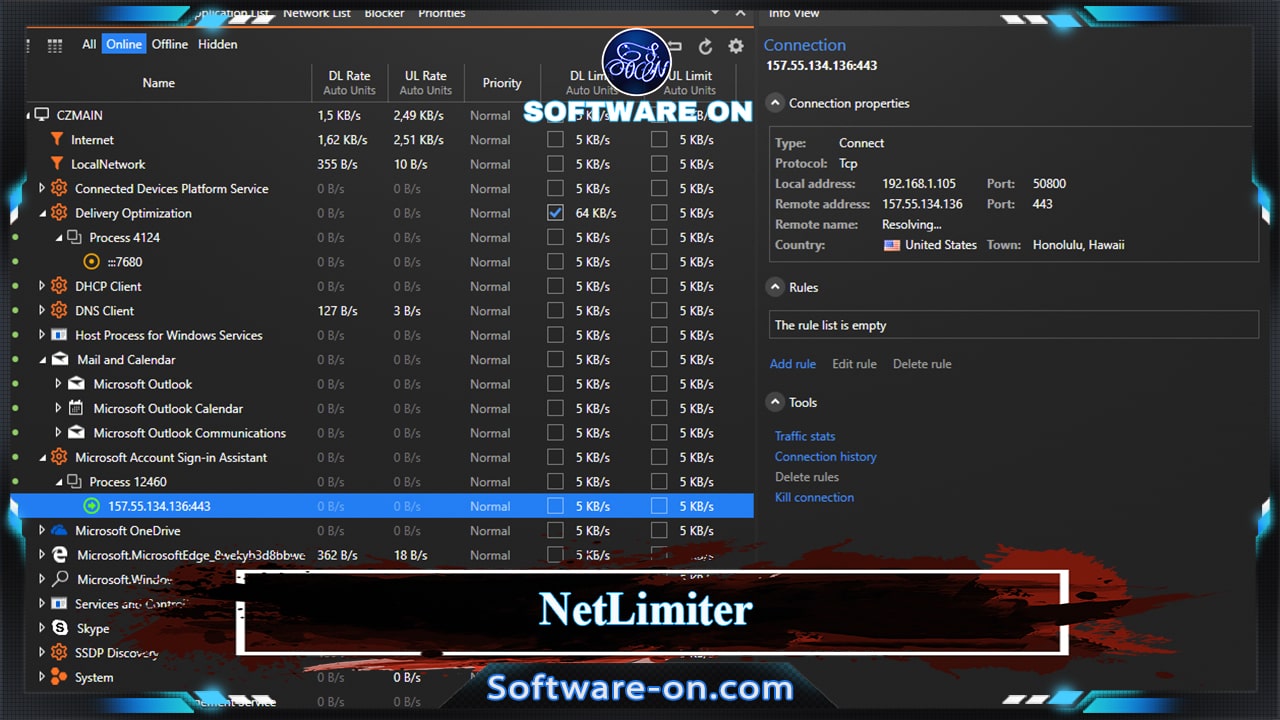
Task: Open Traffic stats tool
Action: 805,436
